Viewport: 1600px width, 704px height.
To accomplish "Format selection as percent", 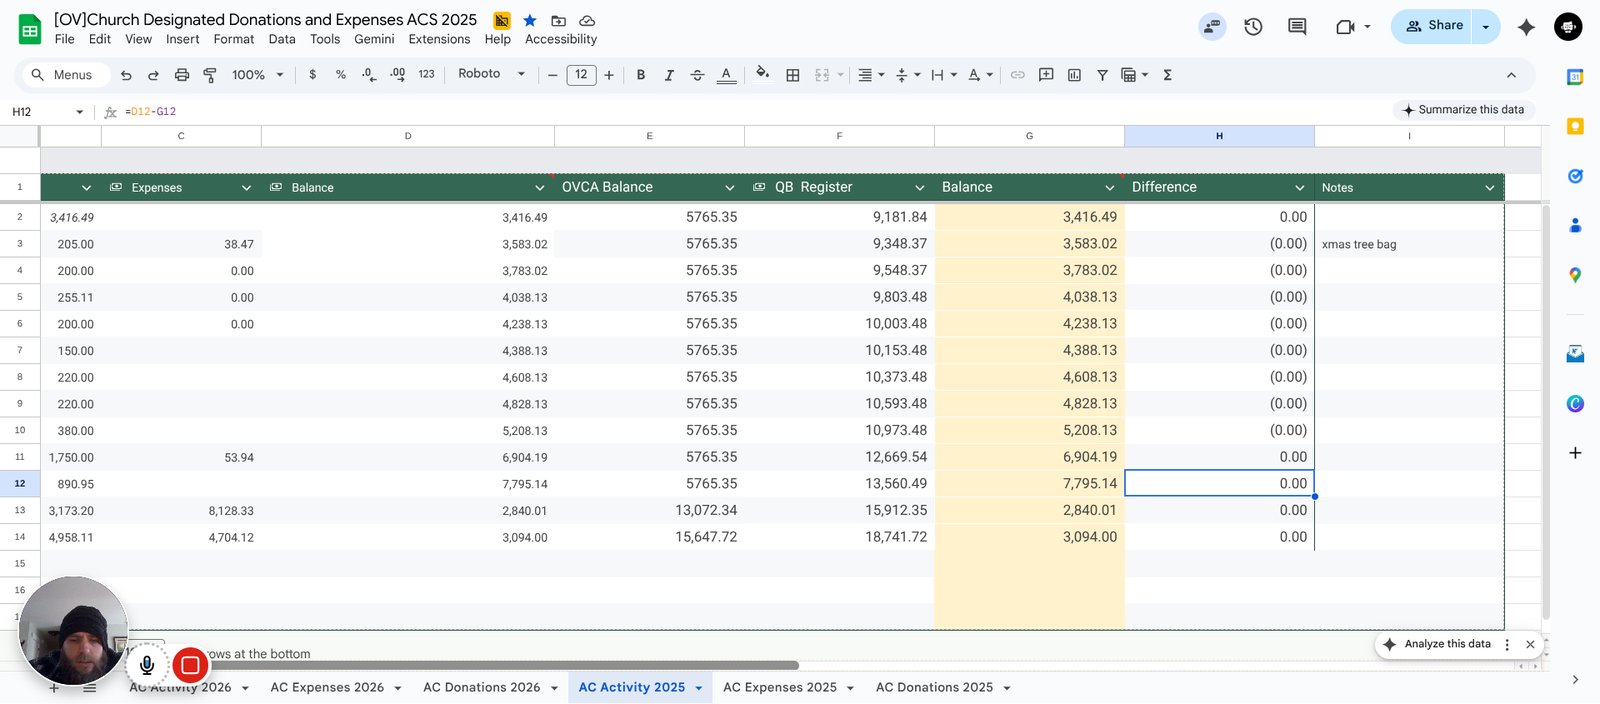I will point(341,75).
